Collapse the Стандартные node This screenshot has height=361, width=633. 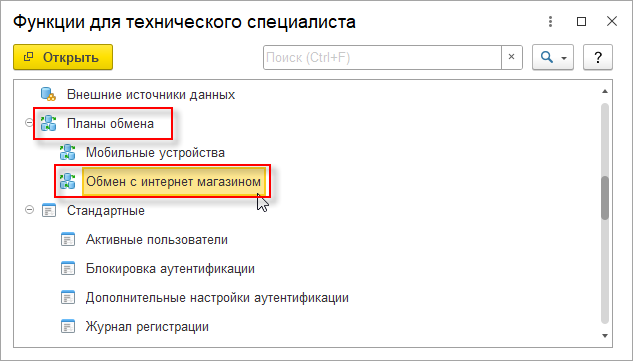[29, 210]
